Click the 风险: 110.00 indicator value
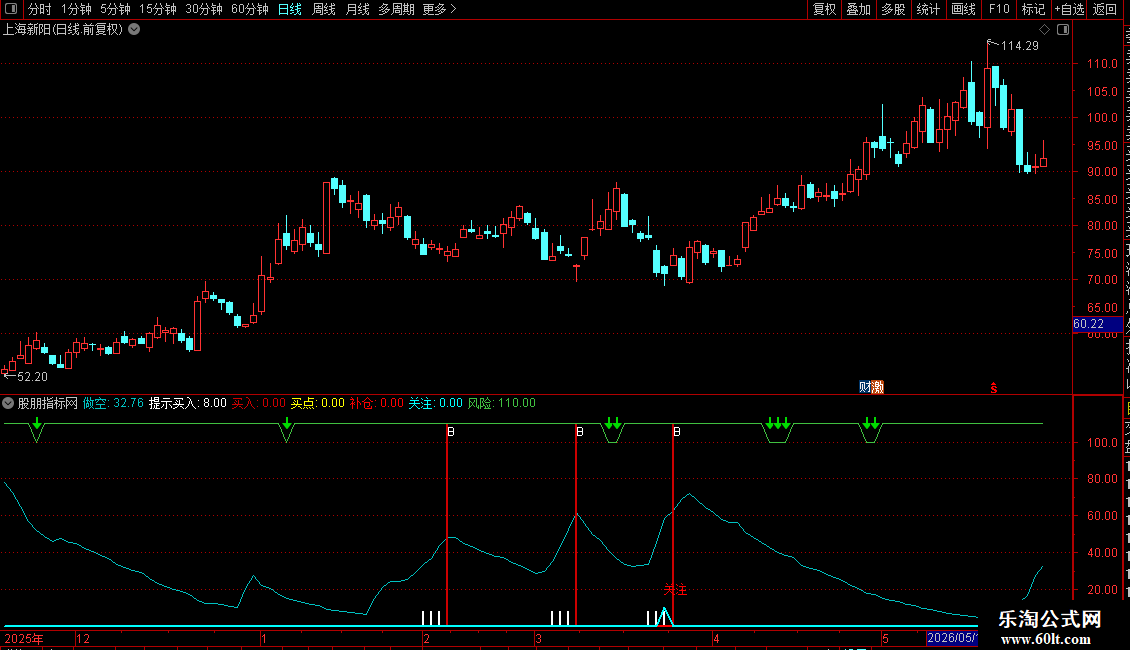 click(x=502, y=403)
